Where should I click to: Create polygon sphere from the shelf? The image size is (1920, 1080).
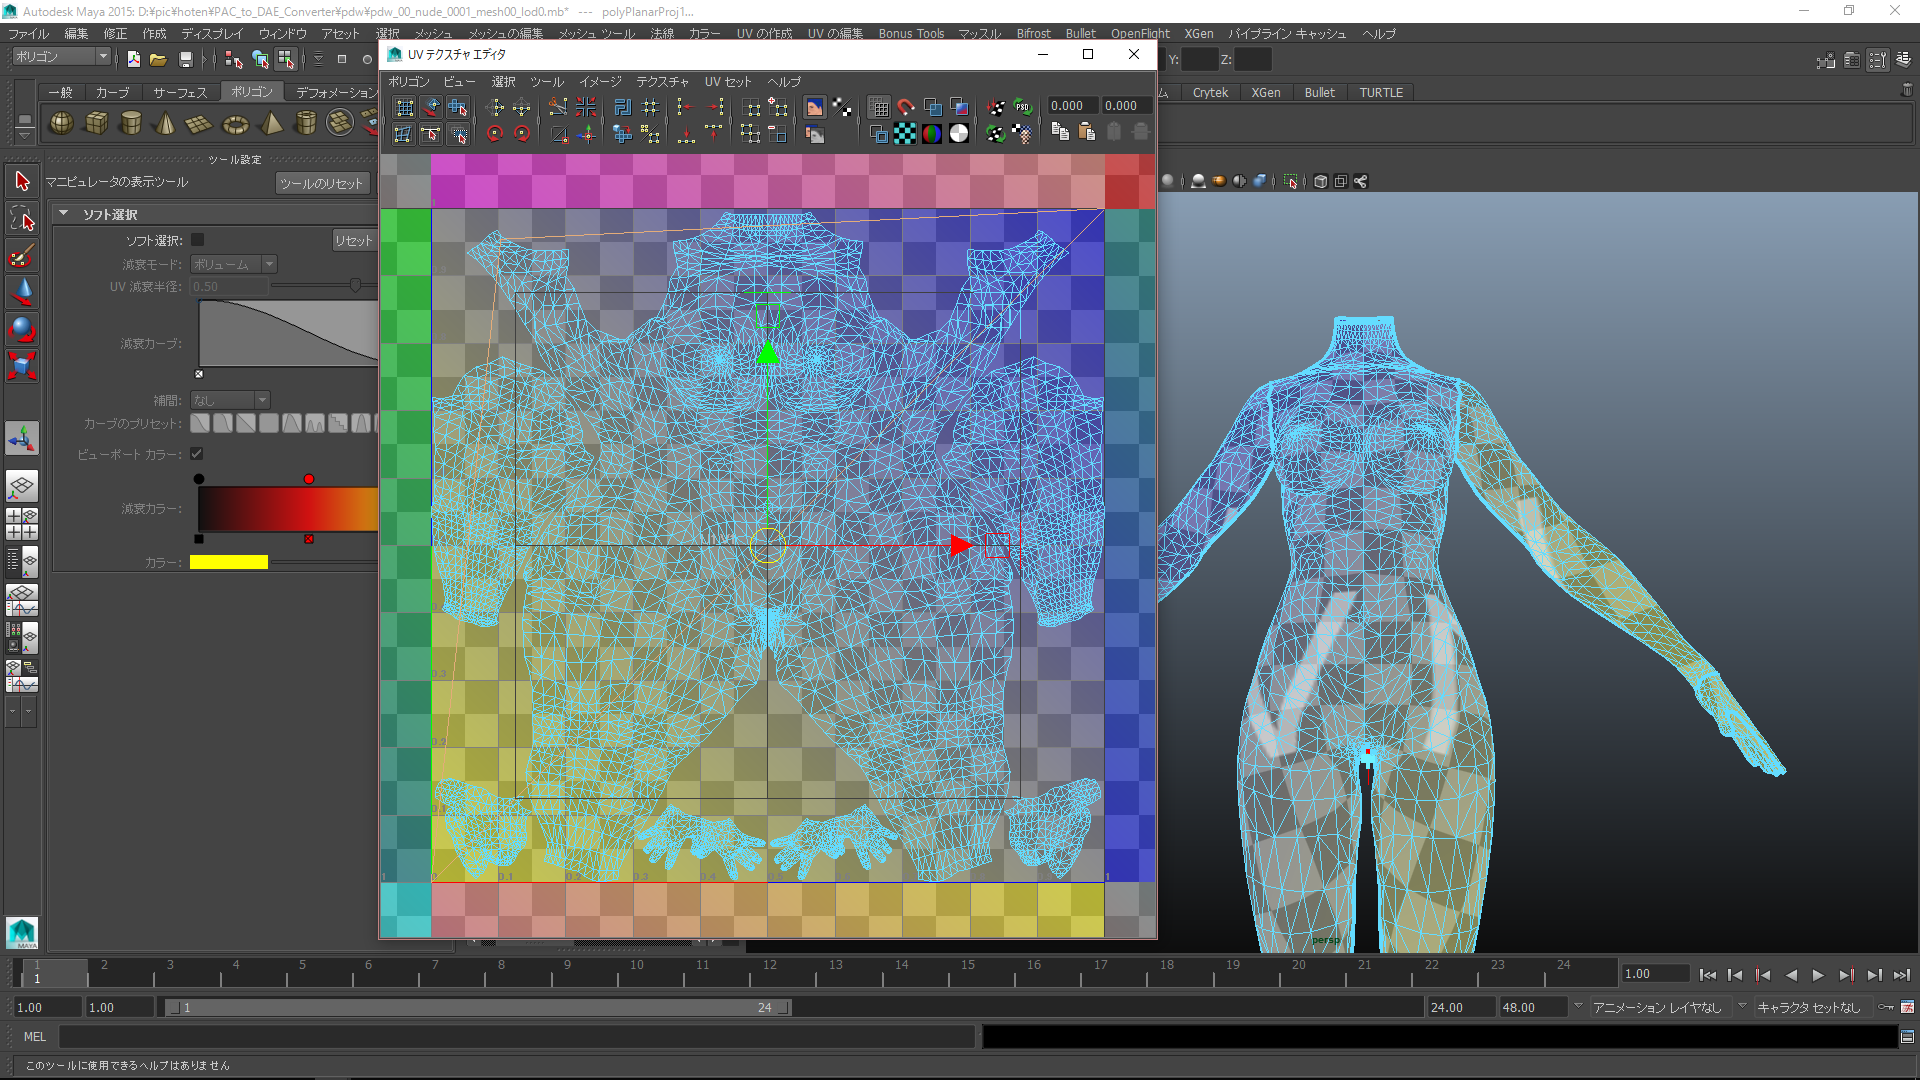click(62, 123)
